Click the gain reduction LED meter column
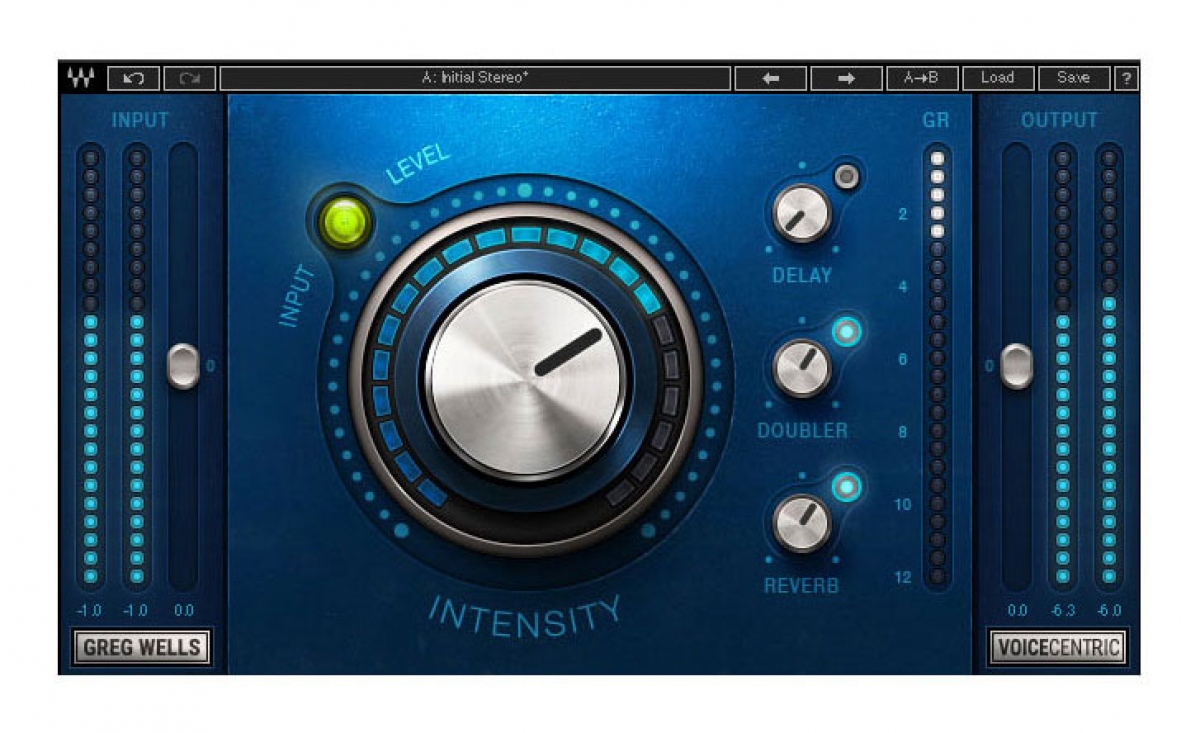1200x733 pixels. (937, 367)
